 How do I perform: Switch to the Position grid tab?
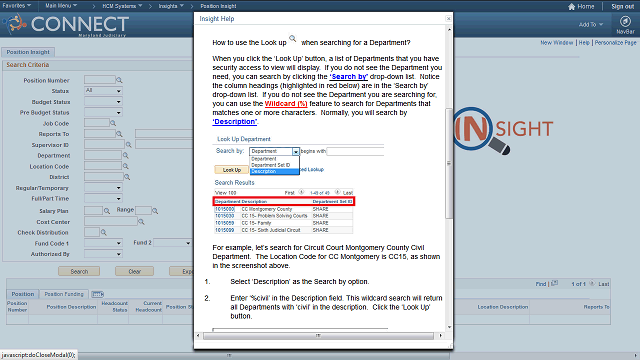22,294
